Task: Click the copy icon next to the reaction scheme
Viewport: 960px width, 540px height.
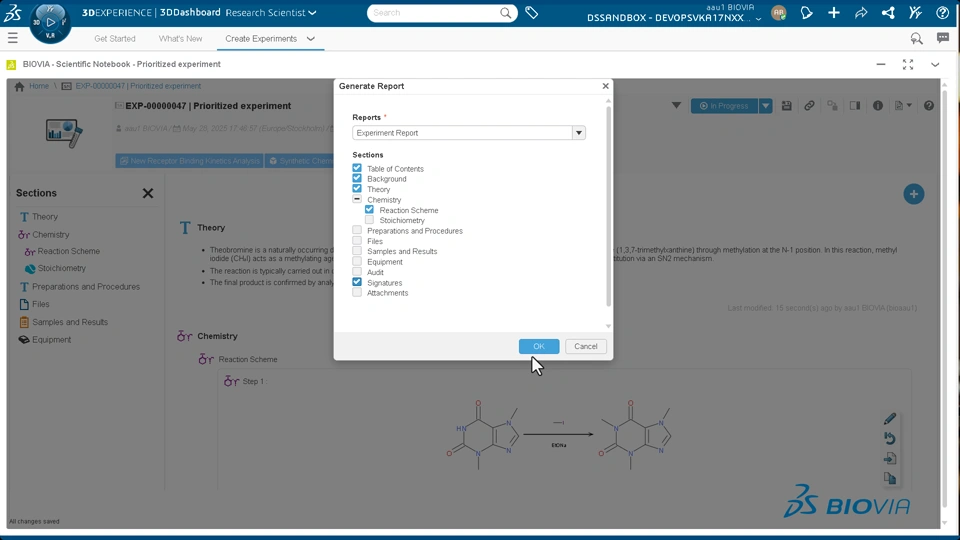Action: point(890,479)
